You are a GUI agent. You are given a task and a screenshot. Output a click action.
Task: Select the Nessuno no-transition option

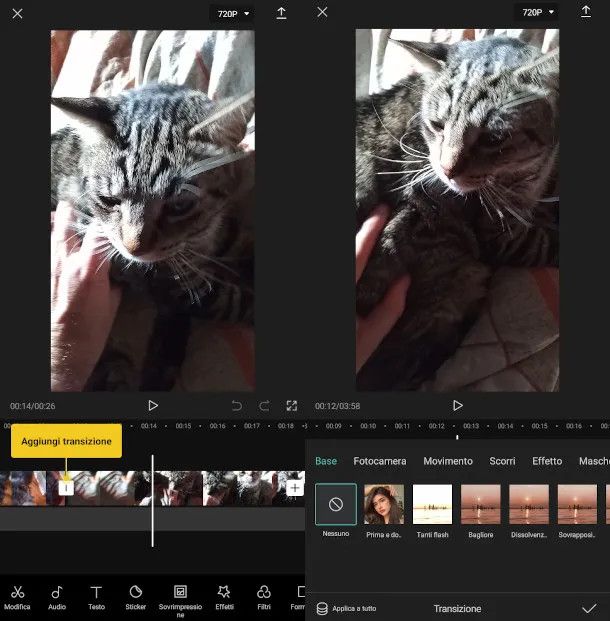click(x=335, y=505)
